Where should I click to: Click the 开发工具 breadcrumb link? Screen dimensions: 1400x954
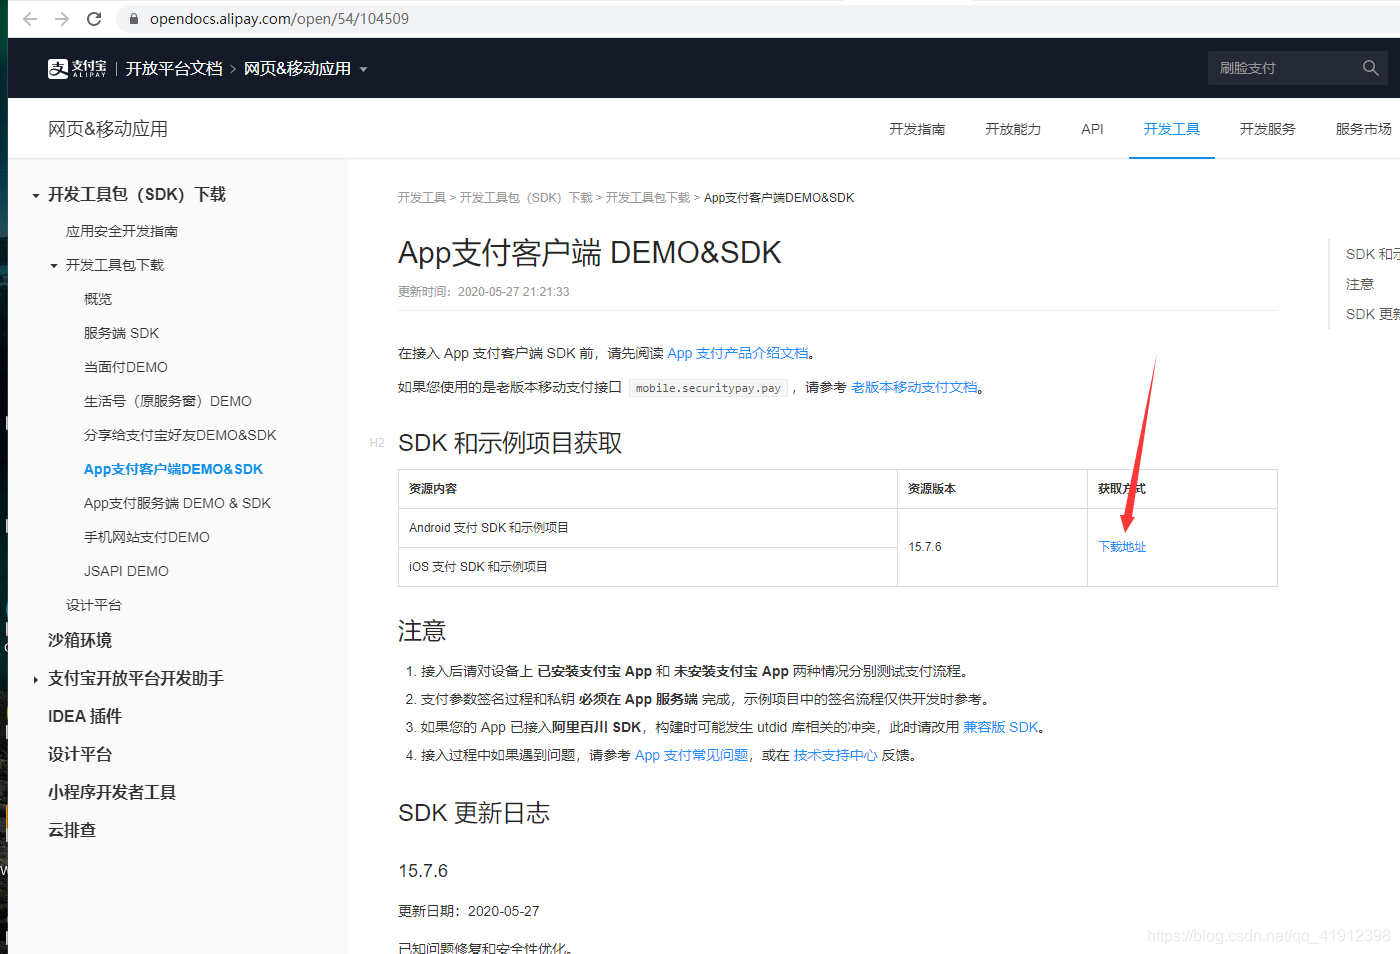pos(422,198)
